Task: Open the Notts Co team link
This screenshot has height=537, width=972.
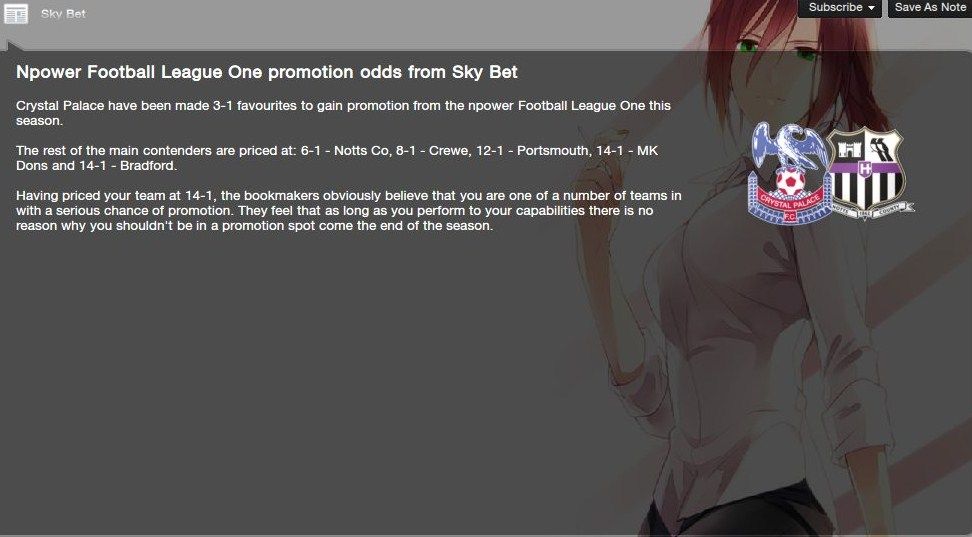Action: pos(361,151)
